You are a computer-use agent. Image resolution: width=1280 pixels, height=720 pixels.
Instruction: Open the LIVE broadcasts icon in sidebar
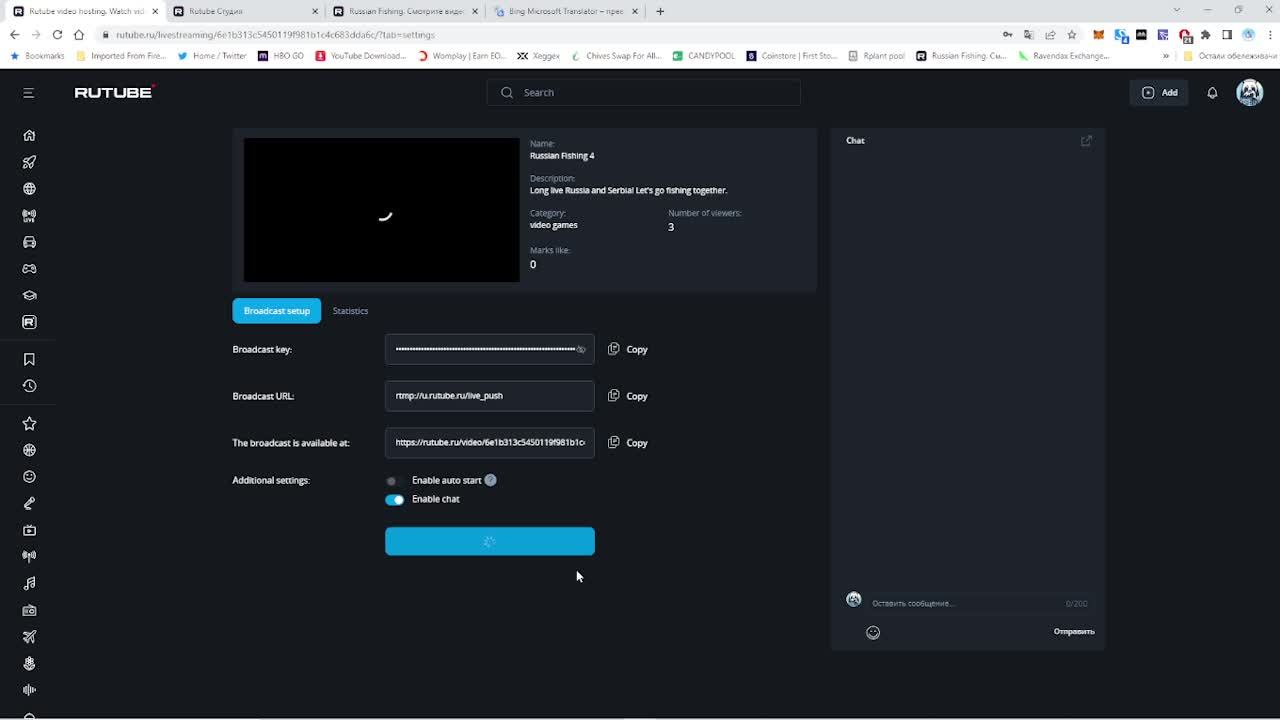(x=29, y=215)
